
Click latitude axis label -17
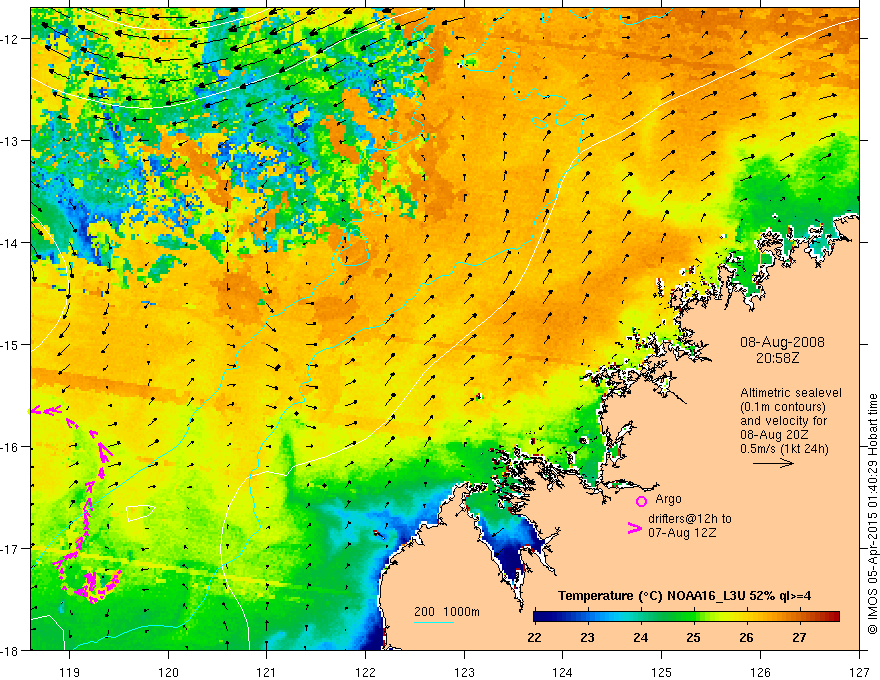11,549
